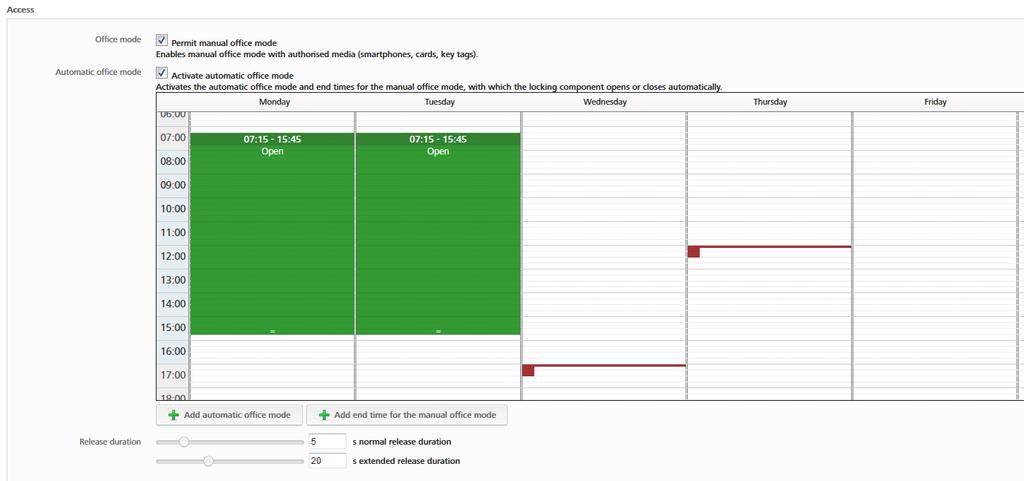Click the Thursday column header
Screen dimensions: 1024x481
[770, 102]
